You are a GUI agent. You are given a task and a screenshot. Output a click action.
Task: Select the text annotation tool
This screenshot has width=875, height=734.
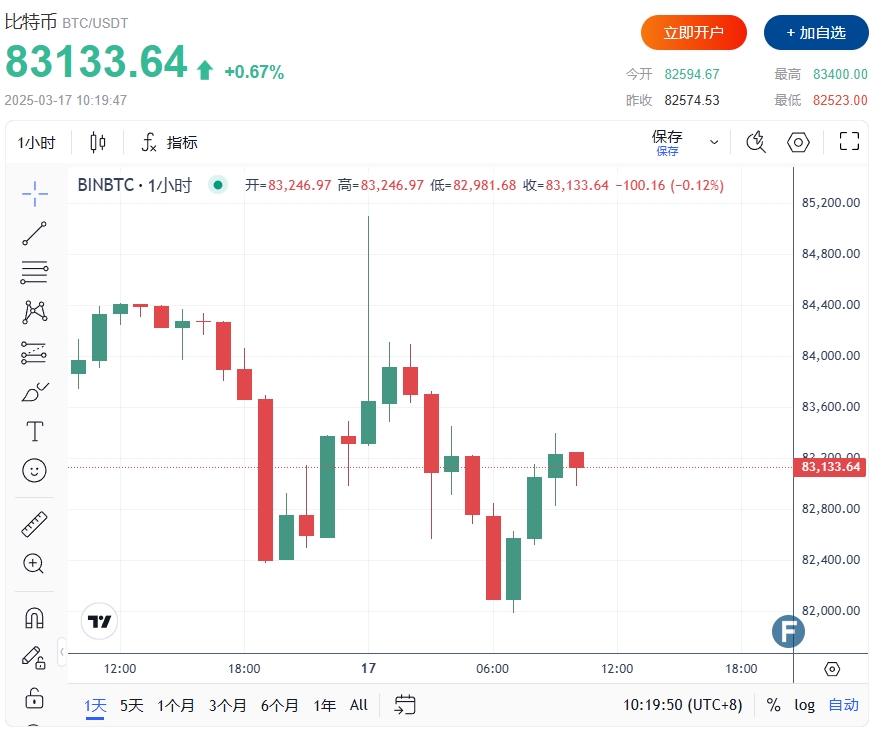35,431
